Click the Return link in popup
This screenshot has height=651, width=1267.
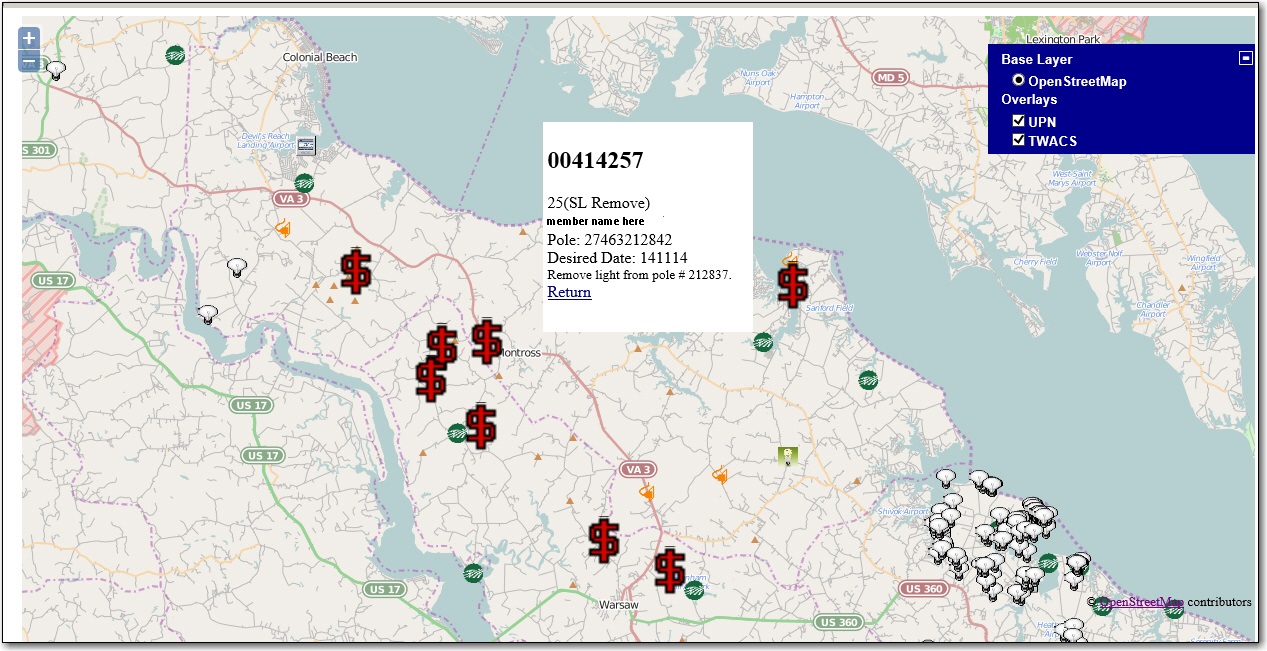pyautogui.click(x=569, y=292)
